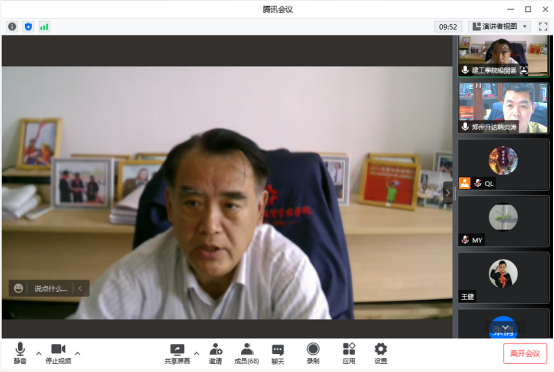Open the settings gear

[381, 354]
